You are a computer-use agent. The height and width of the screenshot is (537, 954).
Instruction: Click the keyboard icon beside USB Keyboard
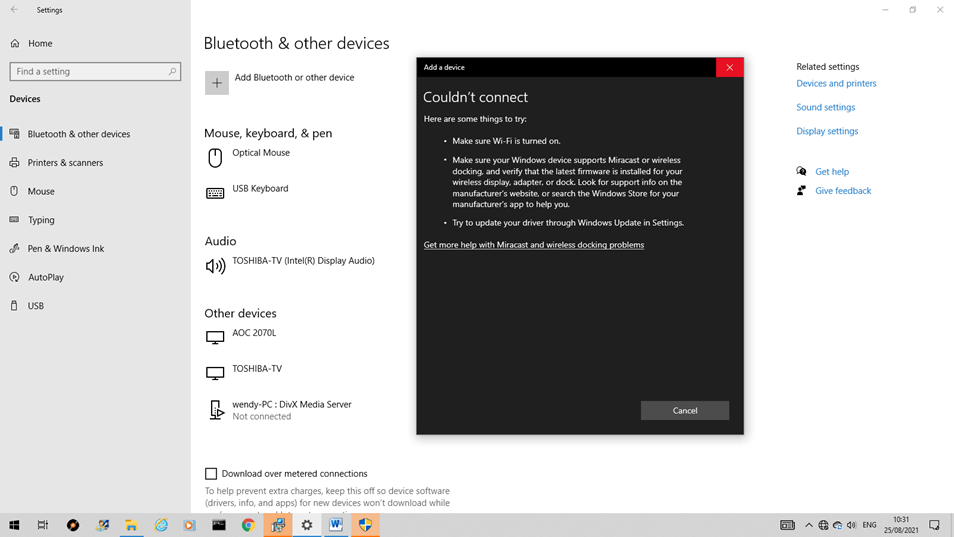pyautogui.click(x=215, y=193)
